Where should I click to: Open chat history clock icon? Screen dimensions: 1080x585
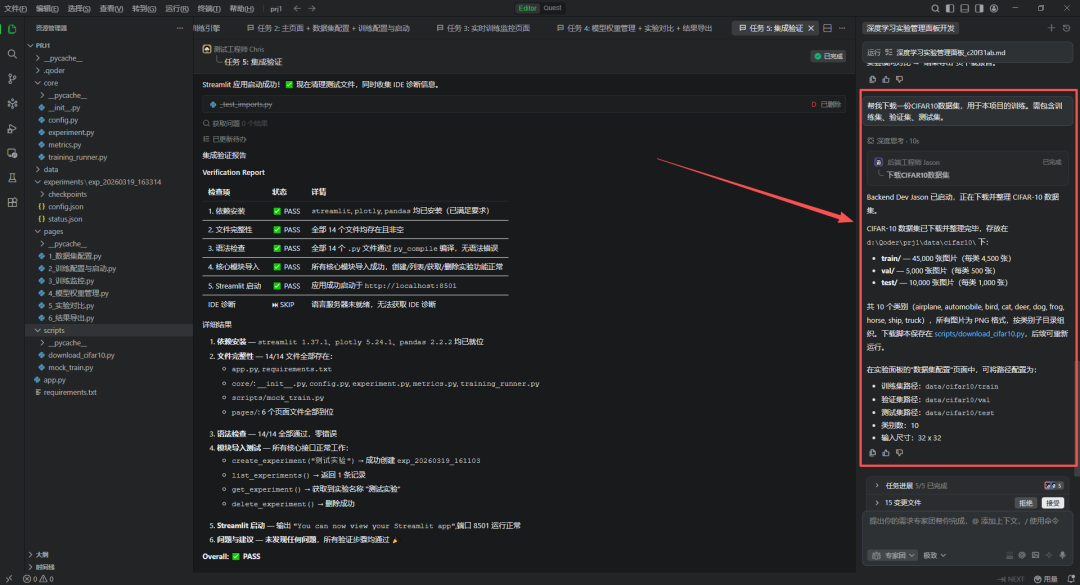coord(1067,28)
